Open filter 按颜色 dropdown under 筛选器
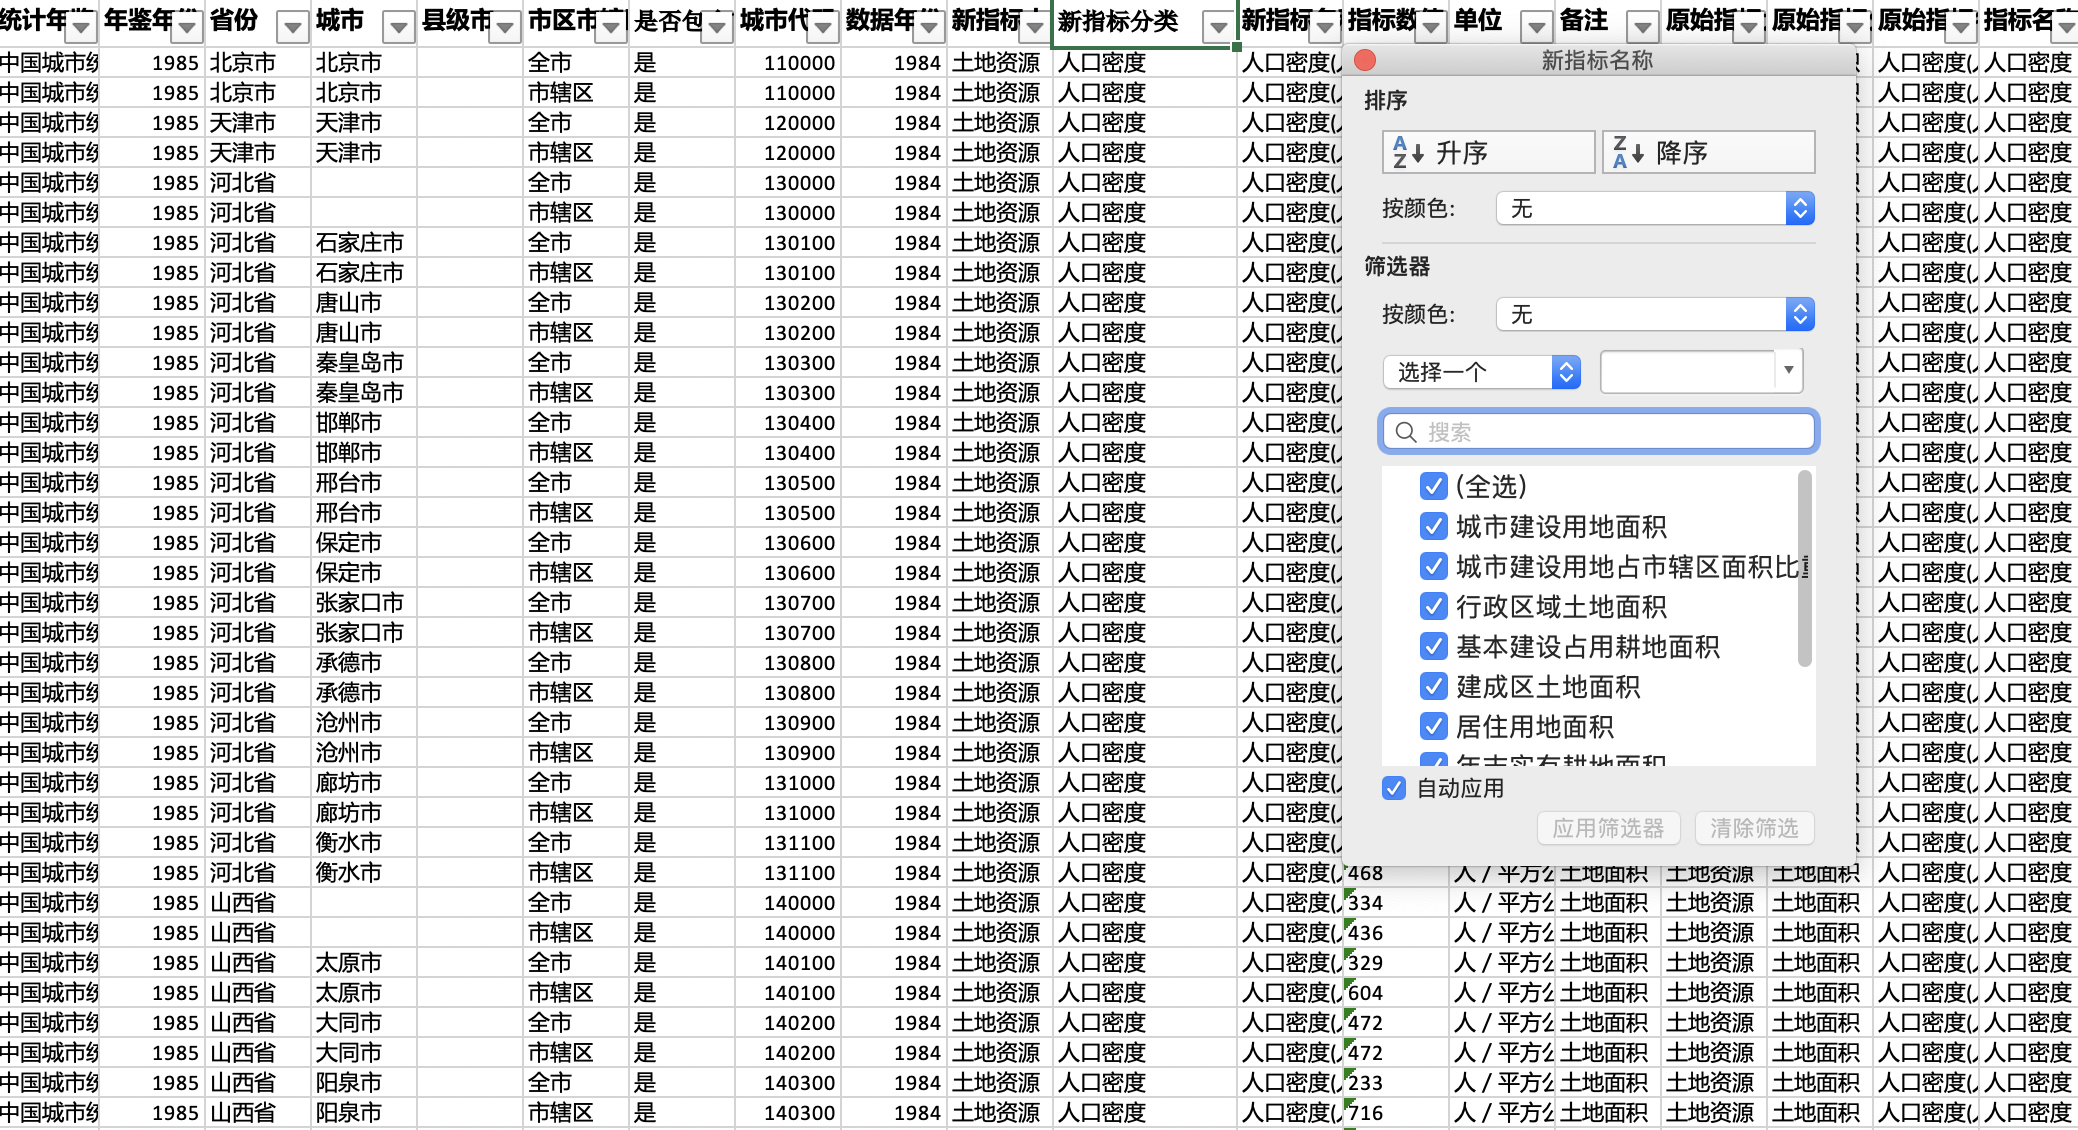The width and height of the screenshot is (2078, 1130). click(1799, 315)
